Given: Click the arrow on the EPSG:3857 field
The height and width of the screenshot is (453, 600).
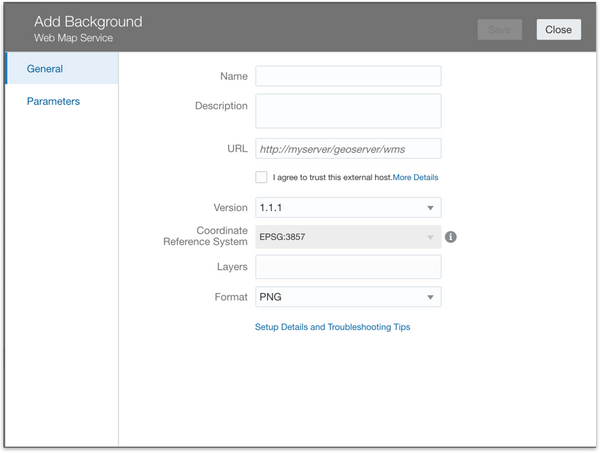Looking at the screenshot, I should coord(429,237).
